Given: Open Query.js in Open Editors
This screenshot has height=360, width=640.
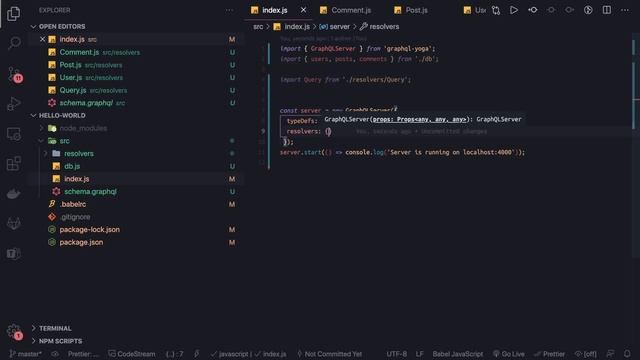Looking at the screenshot, I should click(x=73, y=90).
